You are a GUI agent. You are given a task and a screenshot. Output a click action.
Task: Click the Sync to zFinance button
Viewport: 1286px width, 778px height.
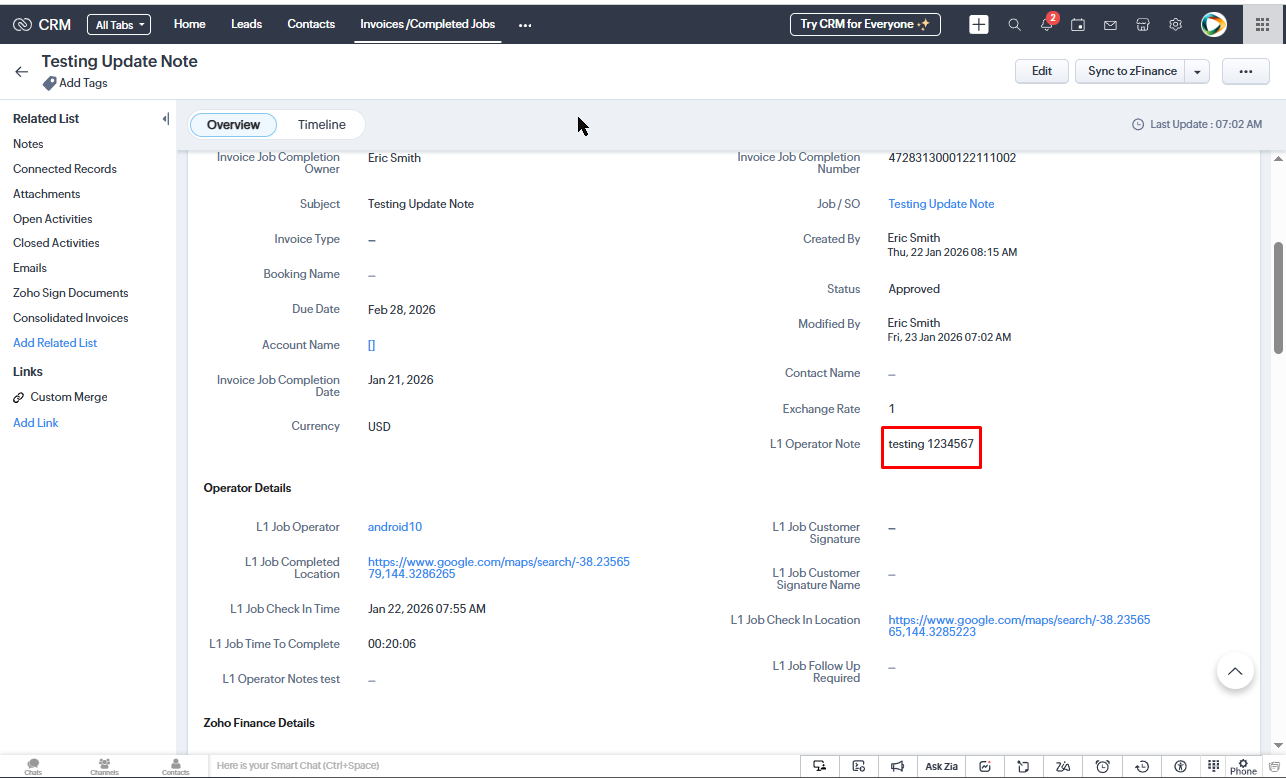click(1130, 71)
